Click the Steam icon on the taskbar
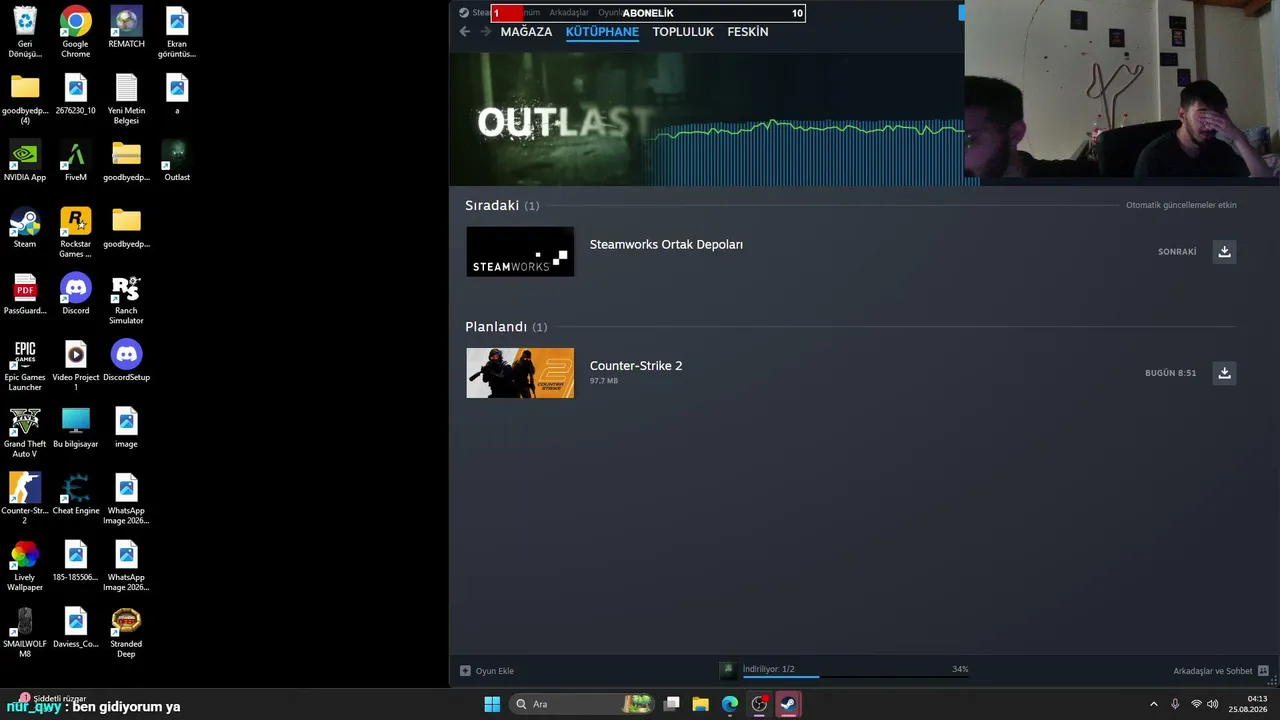1280x720 pixels. [788, 704]
